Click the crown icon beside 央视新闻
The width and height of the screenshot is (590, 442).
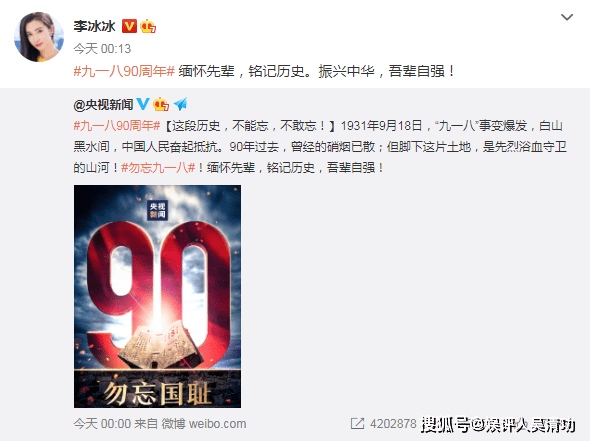(x=161, y=104)
